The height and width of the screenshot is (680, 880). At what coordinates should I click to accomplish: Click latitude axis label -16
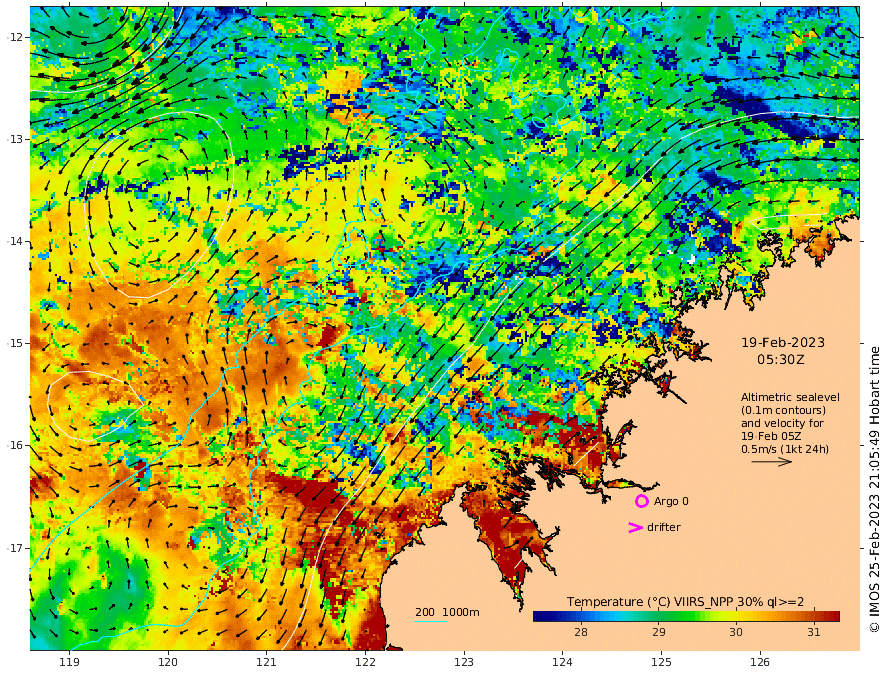pos(14,445)
